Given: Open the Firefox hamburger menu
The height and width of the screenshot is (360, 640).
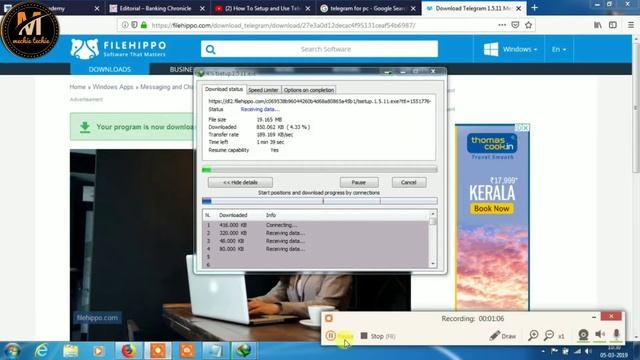Looking at the screenshot, I should pos(631,25).
